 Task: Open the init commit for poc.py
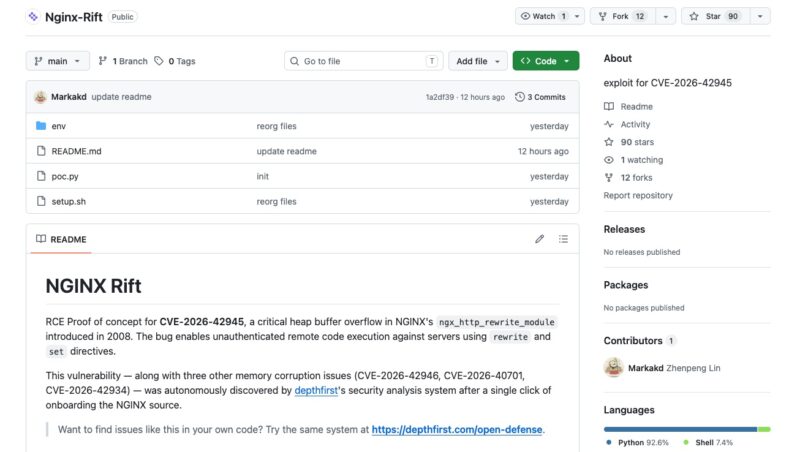coord(262,176)
